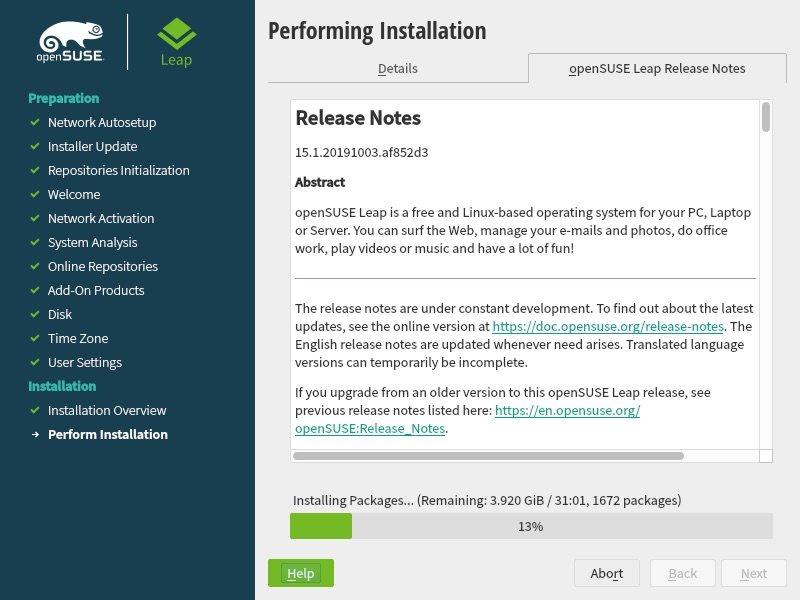Screen dimensions: 800x600
Task: Click the openSUSE chameleon logo
Action: [x=71, y=42]
